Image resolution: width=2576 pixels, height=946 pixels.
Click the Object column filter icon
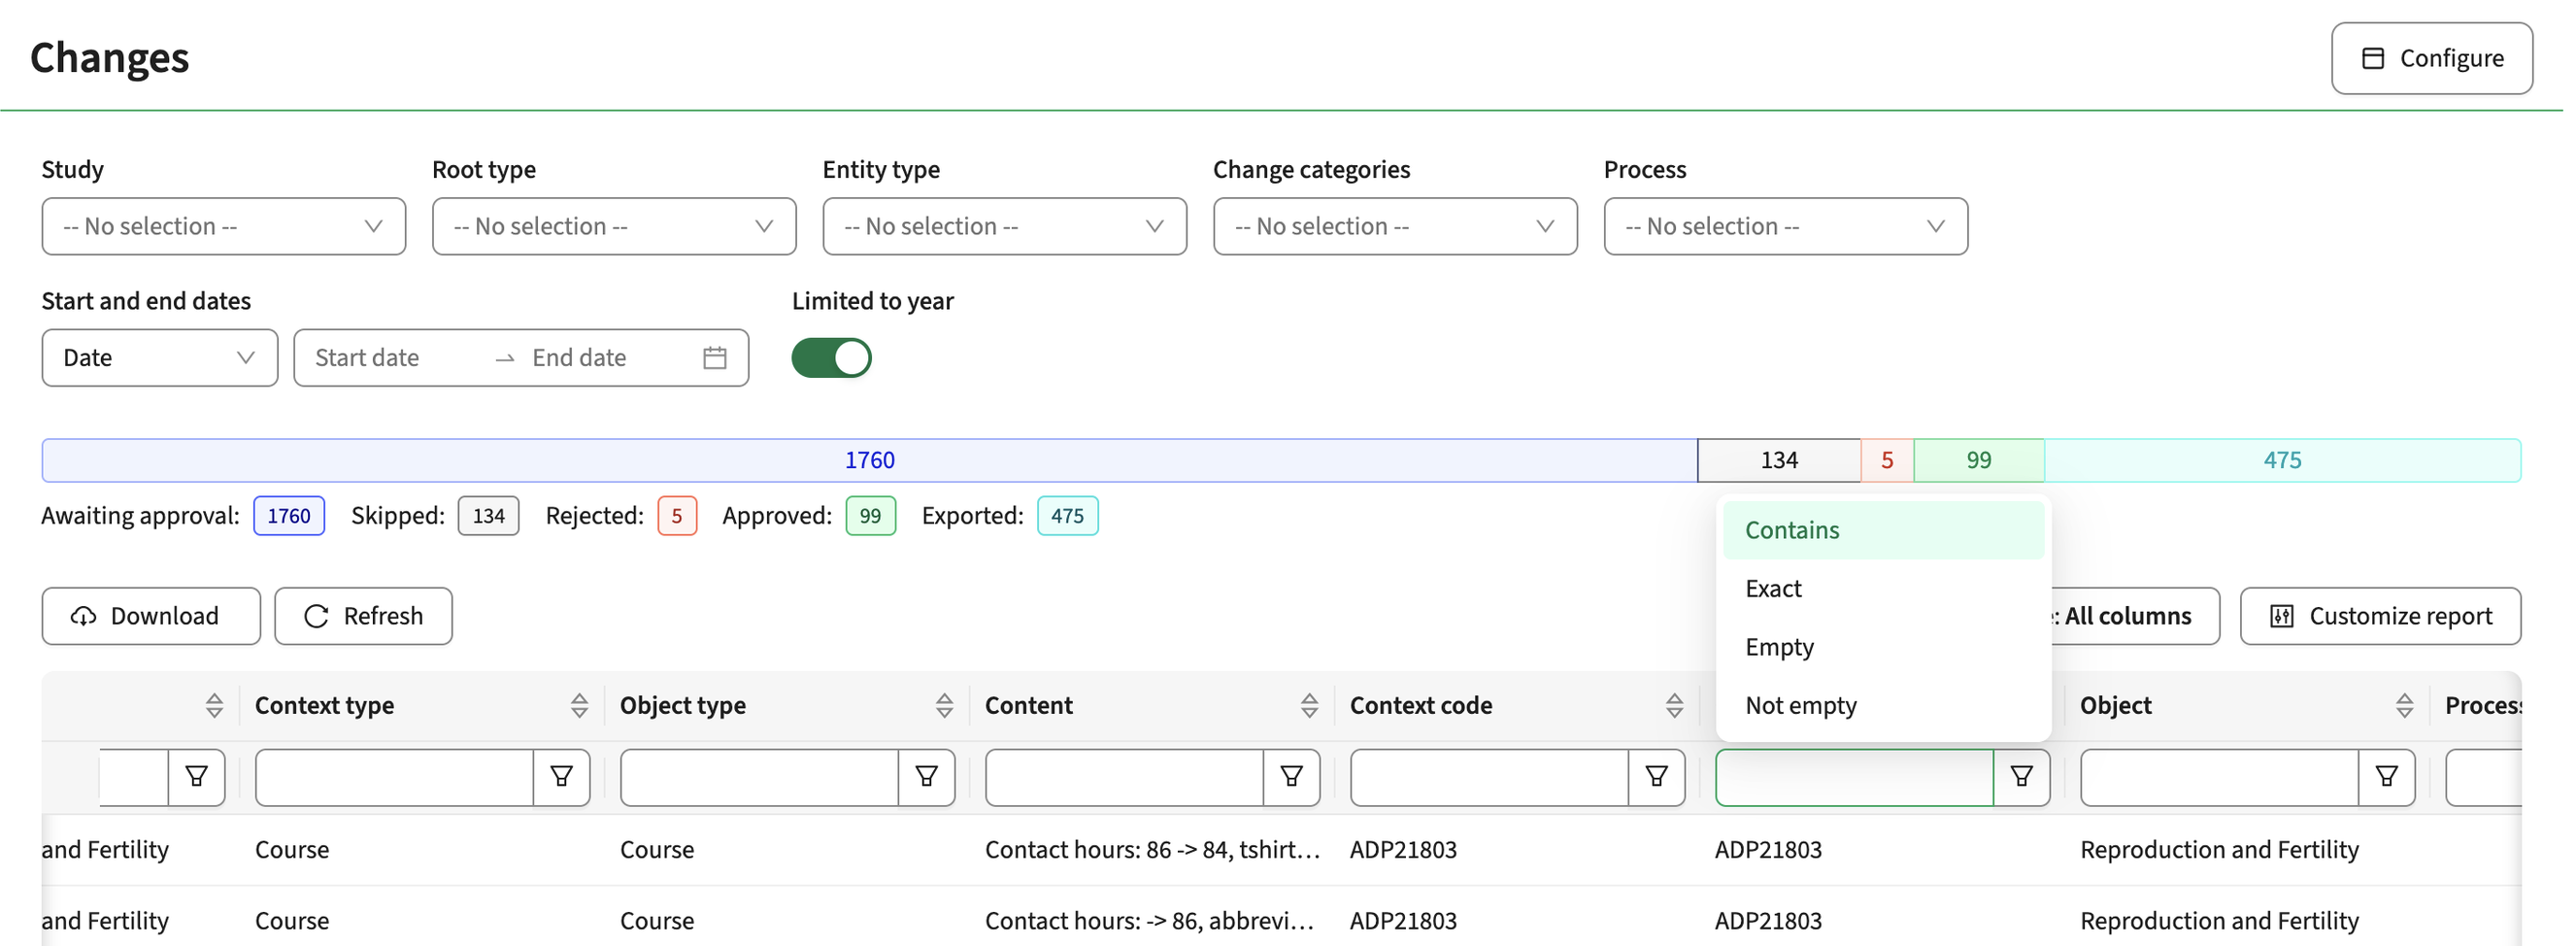tap(2386, 777)
